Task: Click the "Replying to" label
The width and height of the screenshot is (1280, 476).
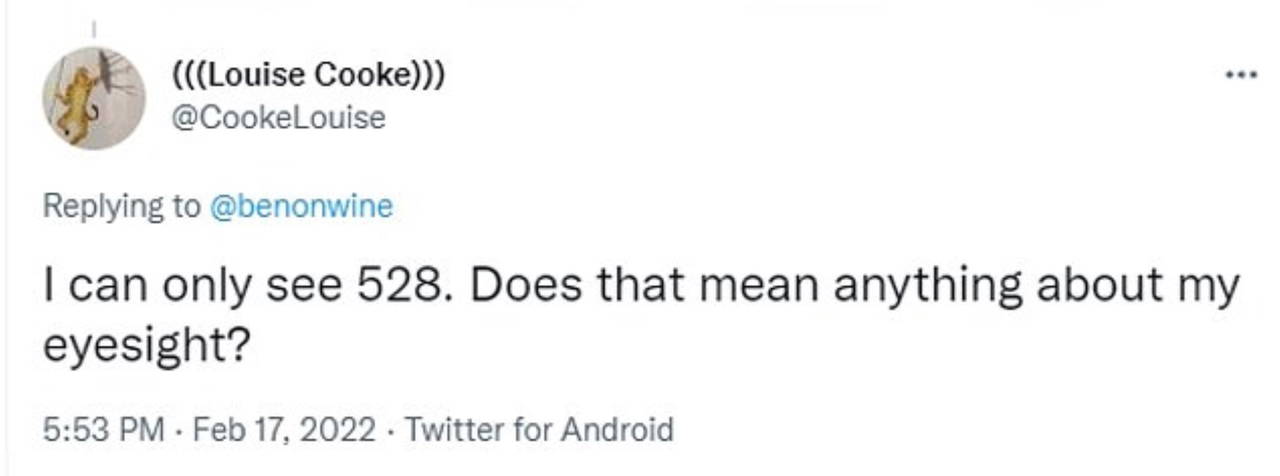Action: [121, 207]
